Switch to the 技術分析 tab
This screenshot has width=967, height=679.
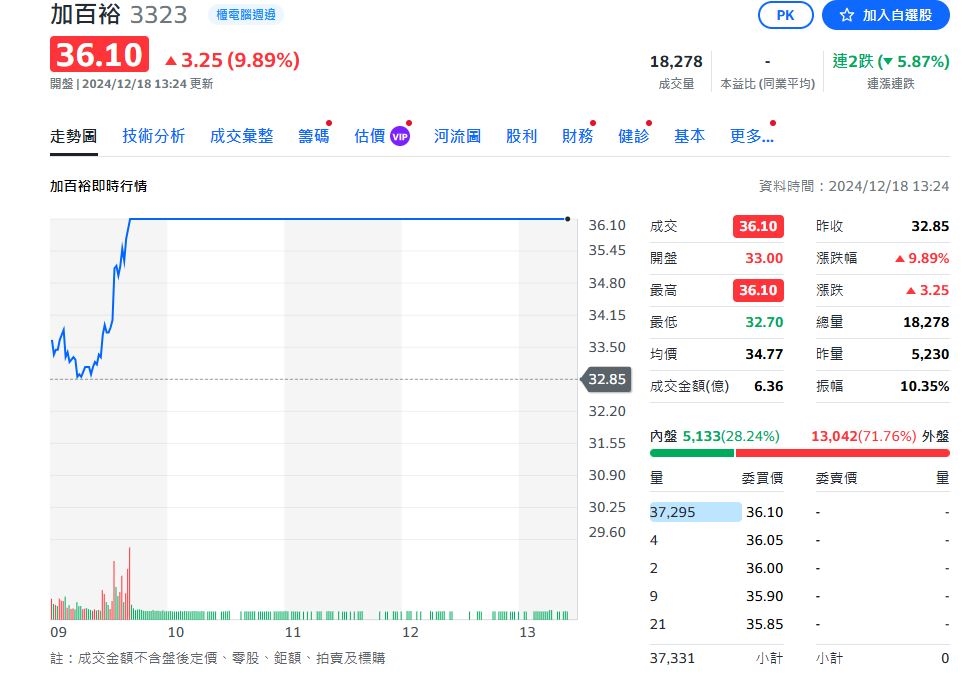click(153, 135)
